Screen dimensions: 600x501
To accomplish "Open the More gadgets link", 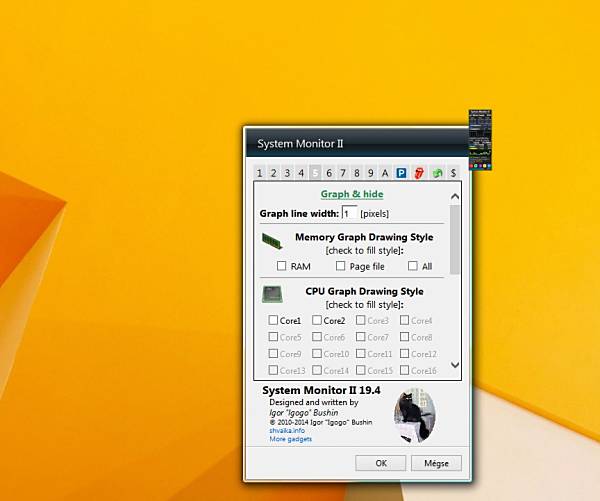I will tap(290, 439).
